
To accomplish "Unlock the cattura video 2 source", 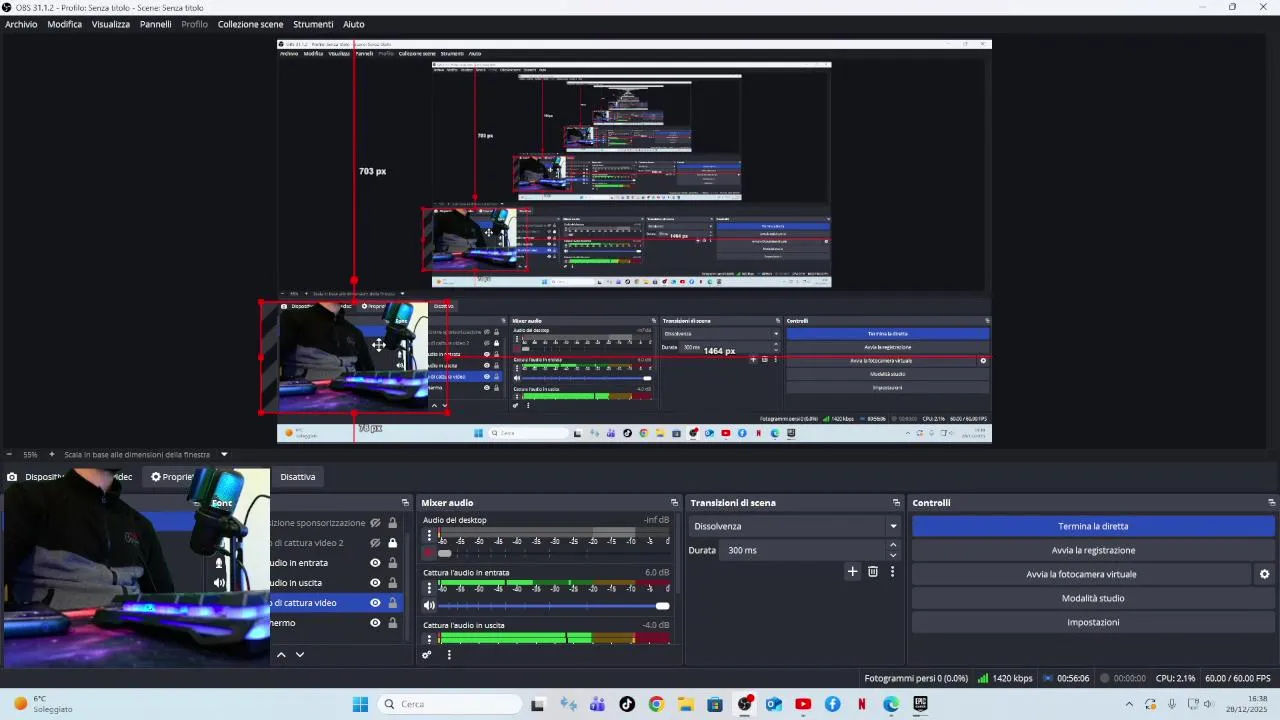I will tap(392, 543).
